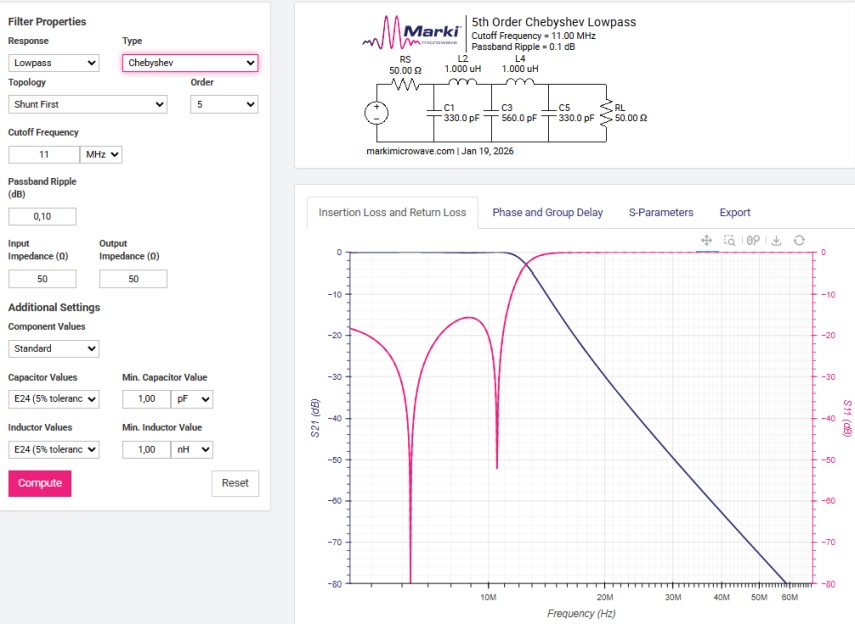Go to the Export tab
855x624 pixels.
(735, 212)
